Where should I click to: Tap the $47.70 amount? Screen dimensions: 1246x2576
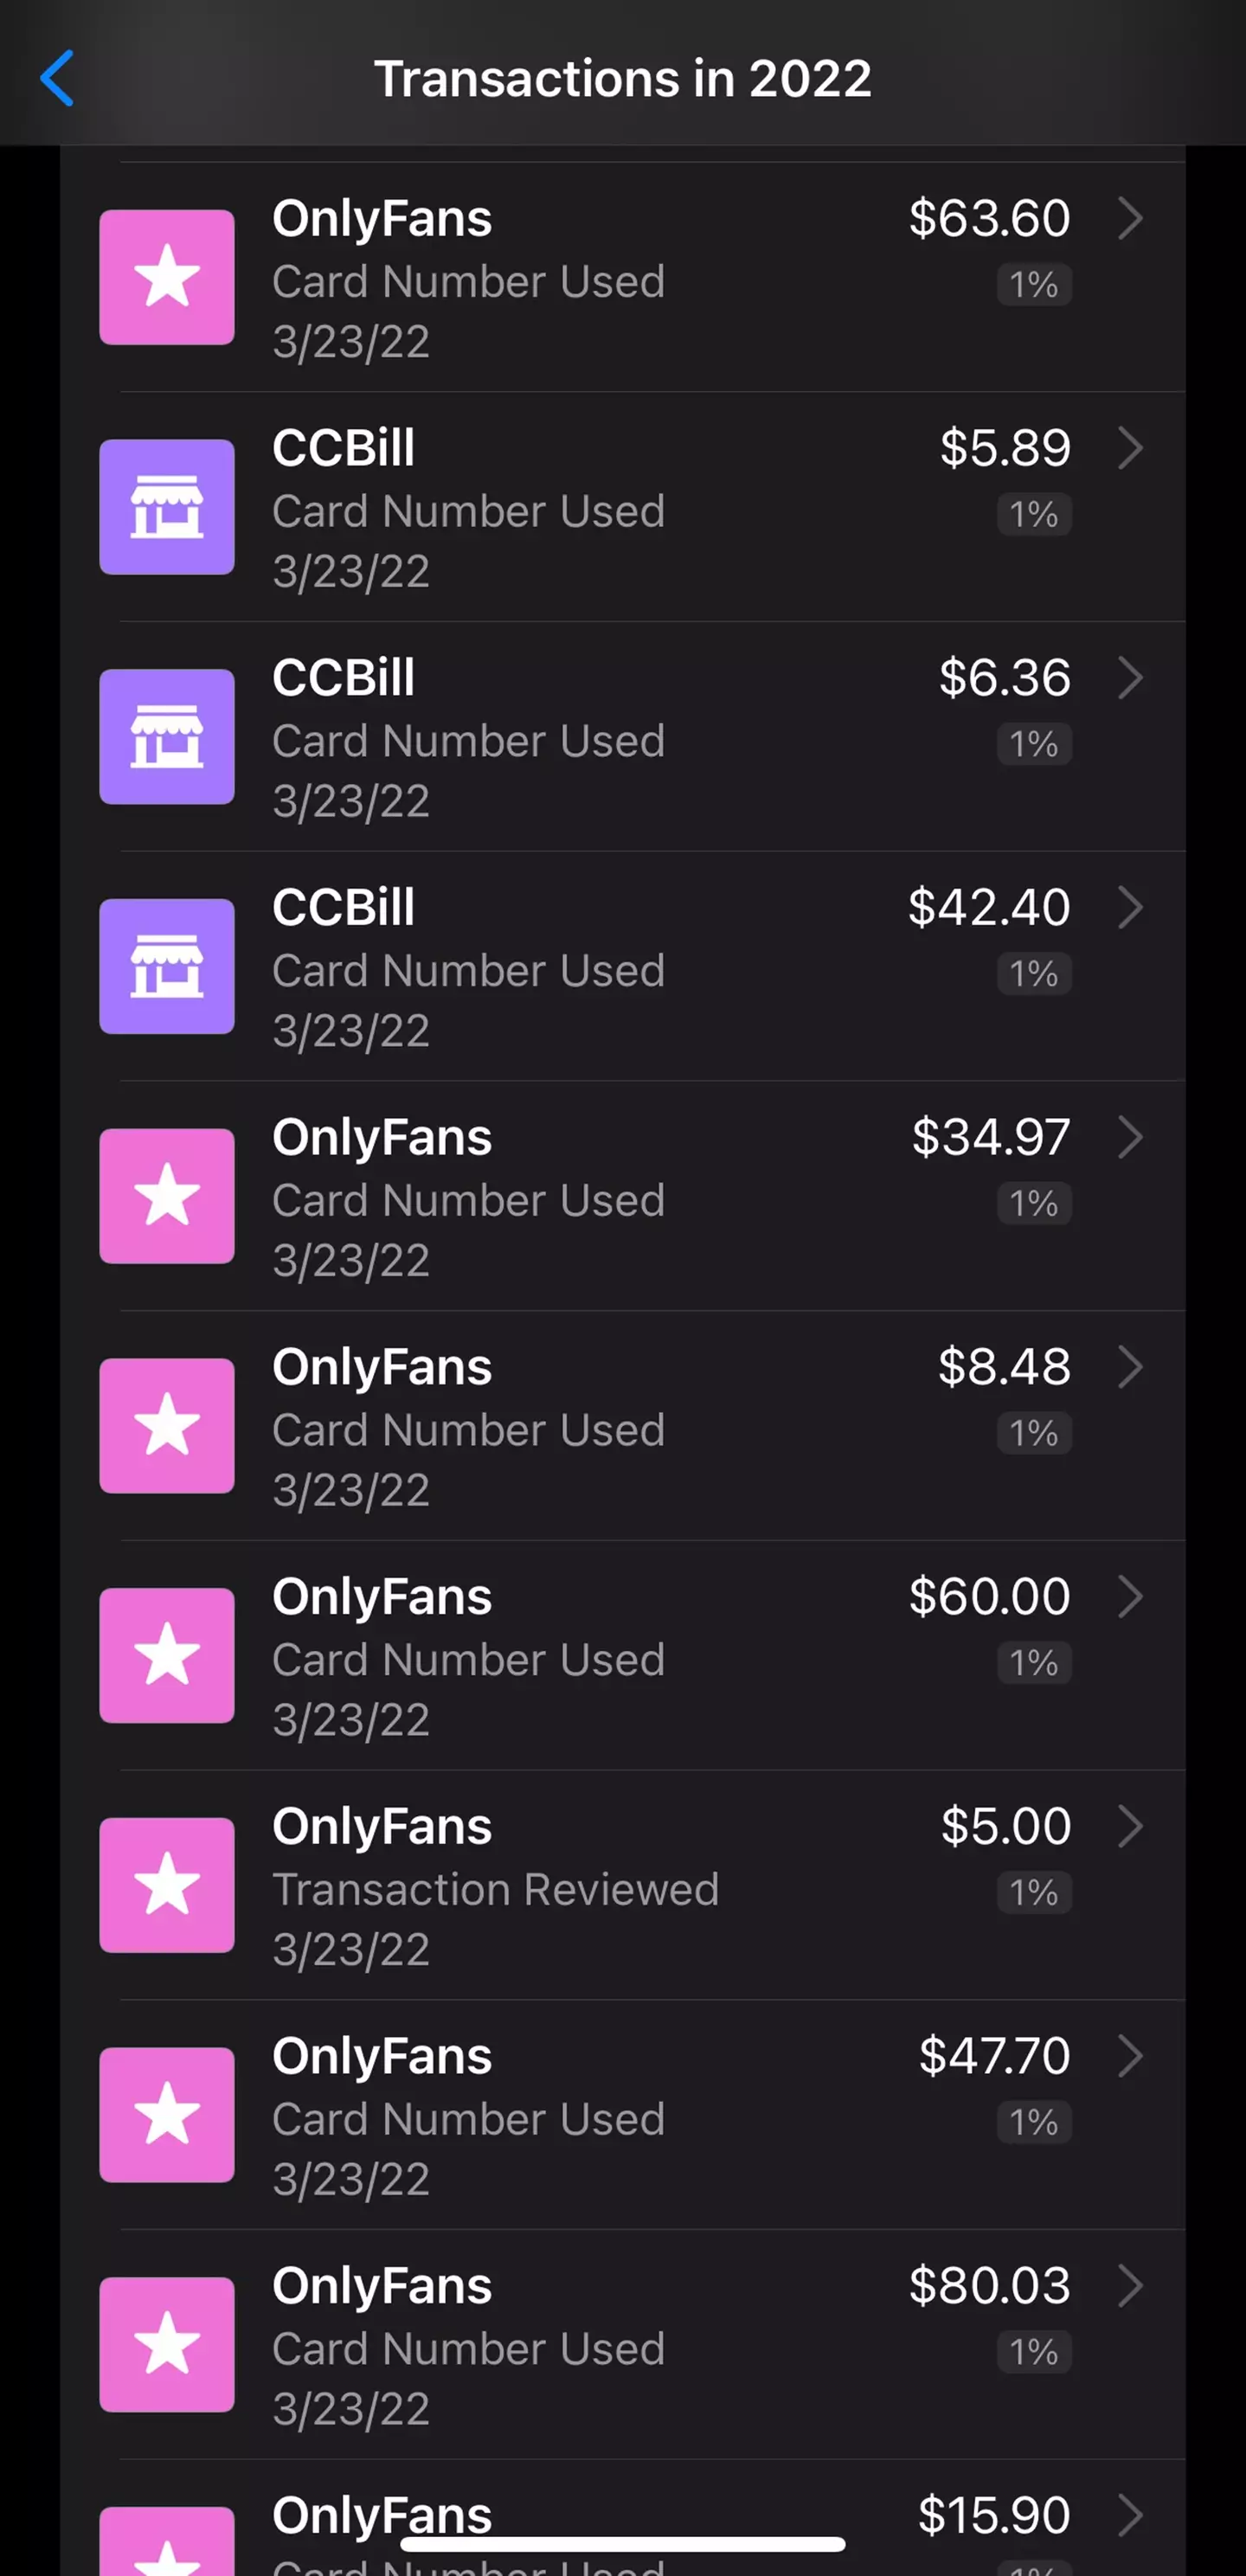click(x=994, y=2057)
